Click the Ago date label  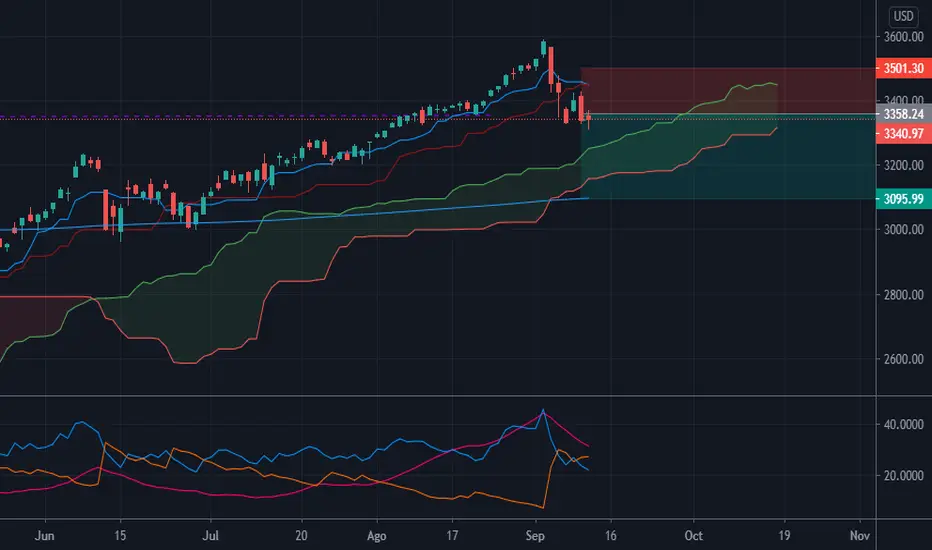click(376, 536)
